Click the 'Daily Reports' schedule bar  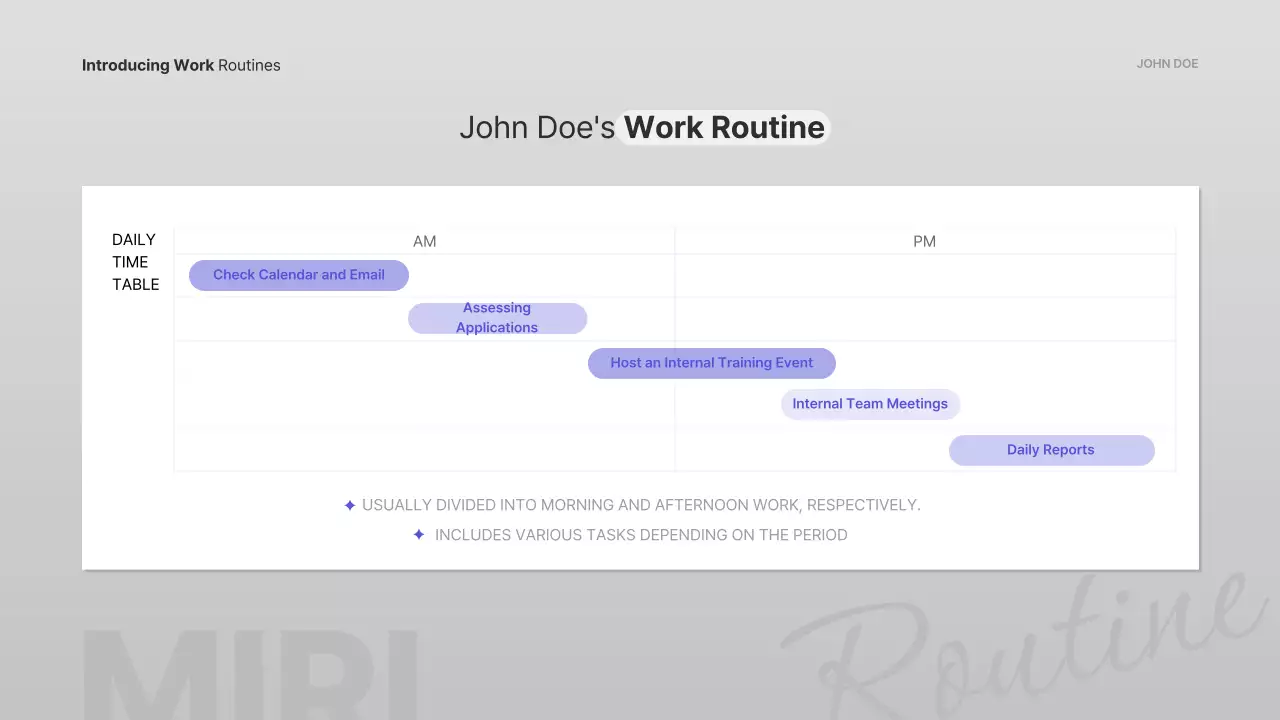pos(1051,450)
